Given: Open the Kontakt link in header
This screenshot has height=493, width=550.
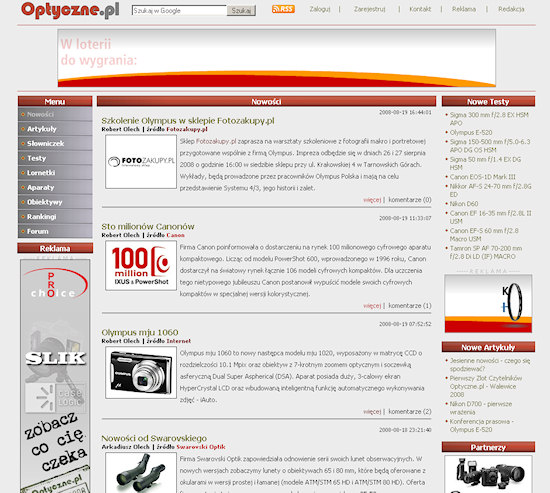Looking at the screenshot, I should pyautogui.click(x=420, y=9).
